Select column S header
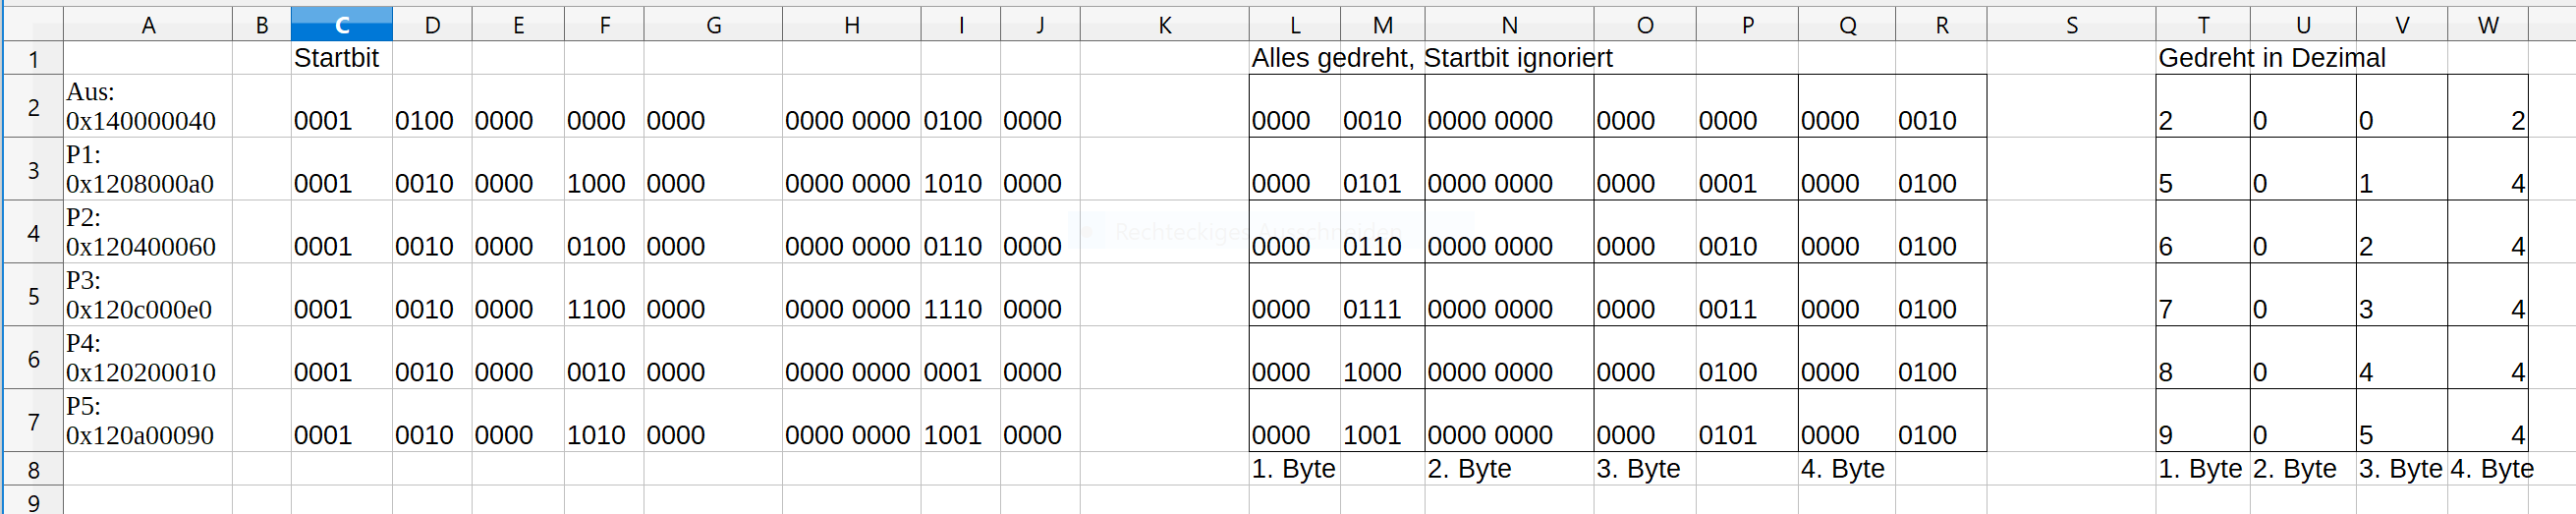 click(2070, 25)
